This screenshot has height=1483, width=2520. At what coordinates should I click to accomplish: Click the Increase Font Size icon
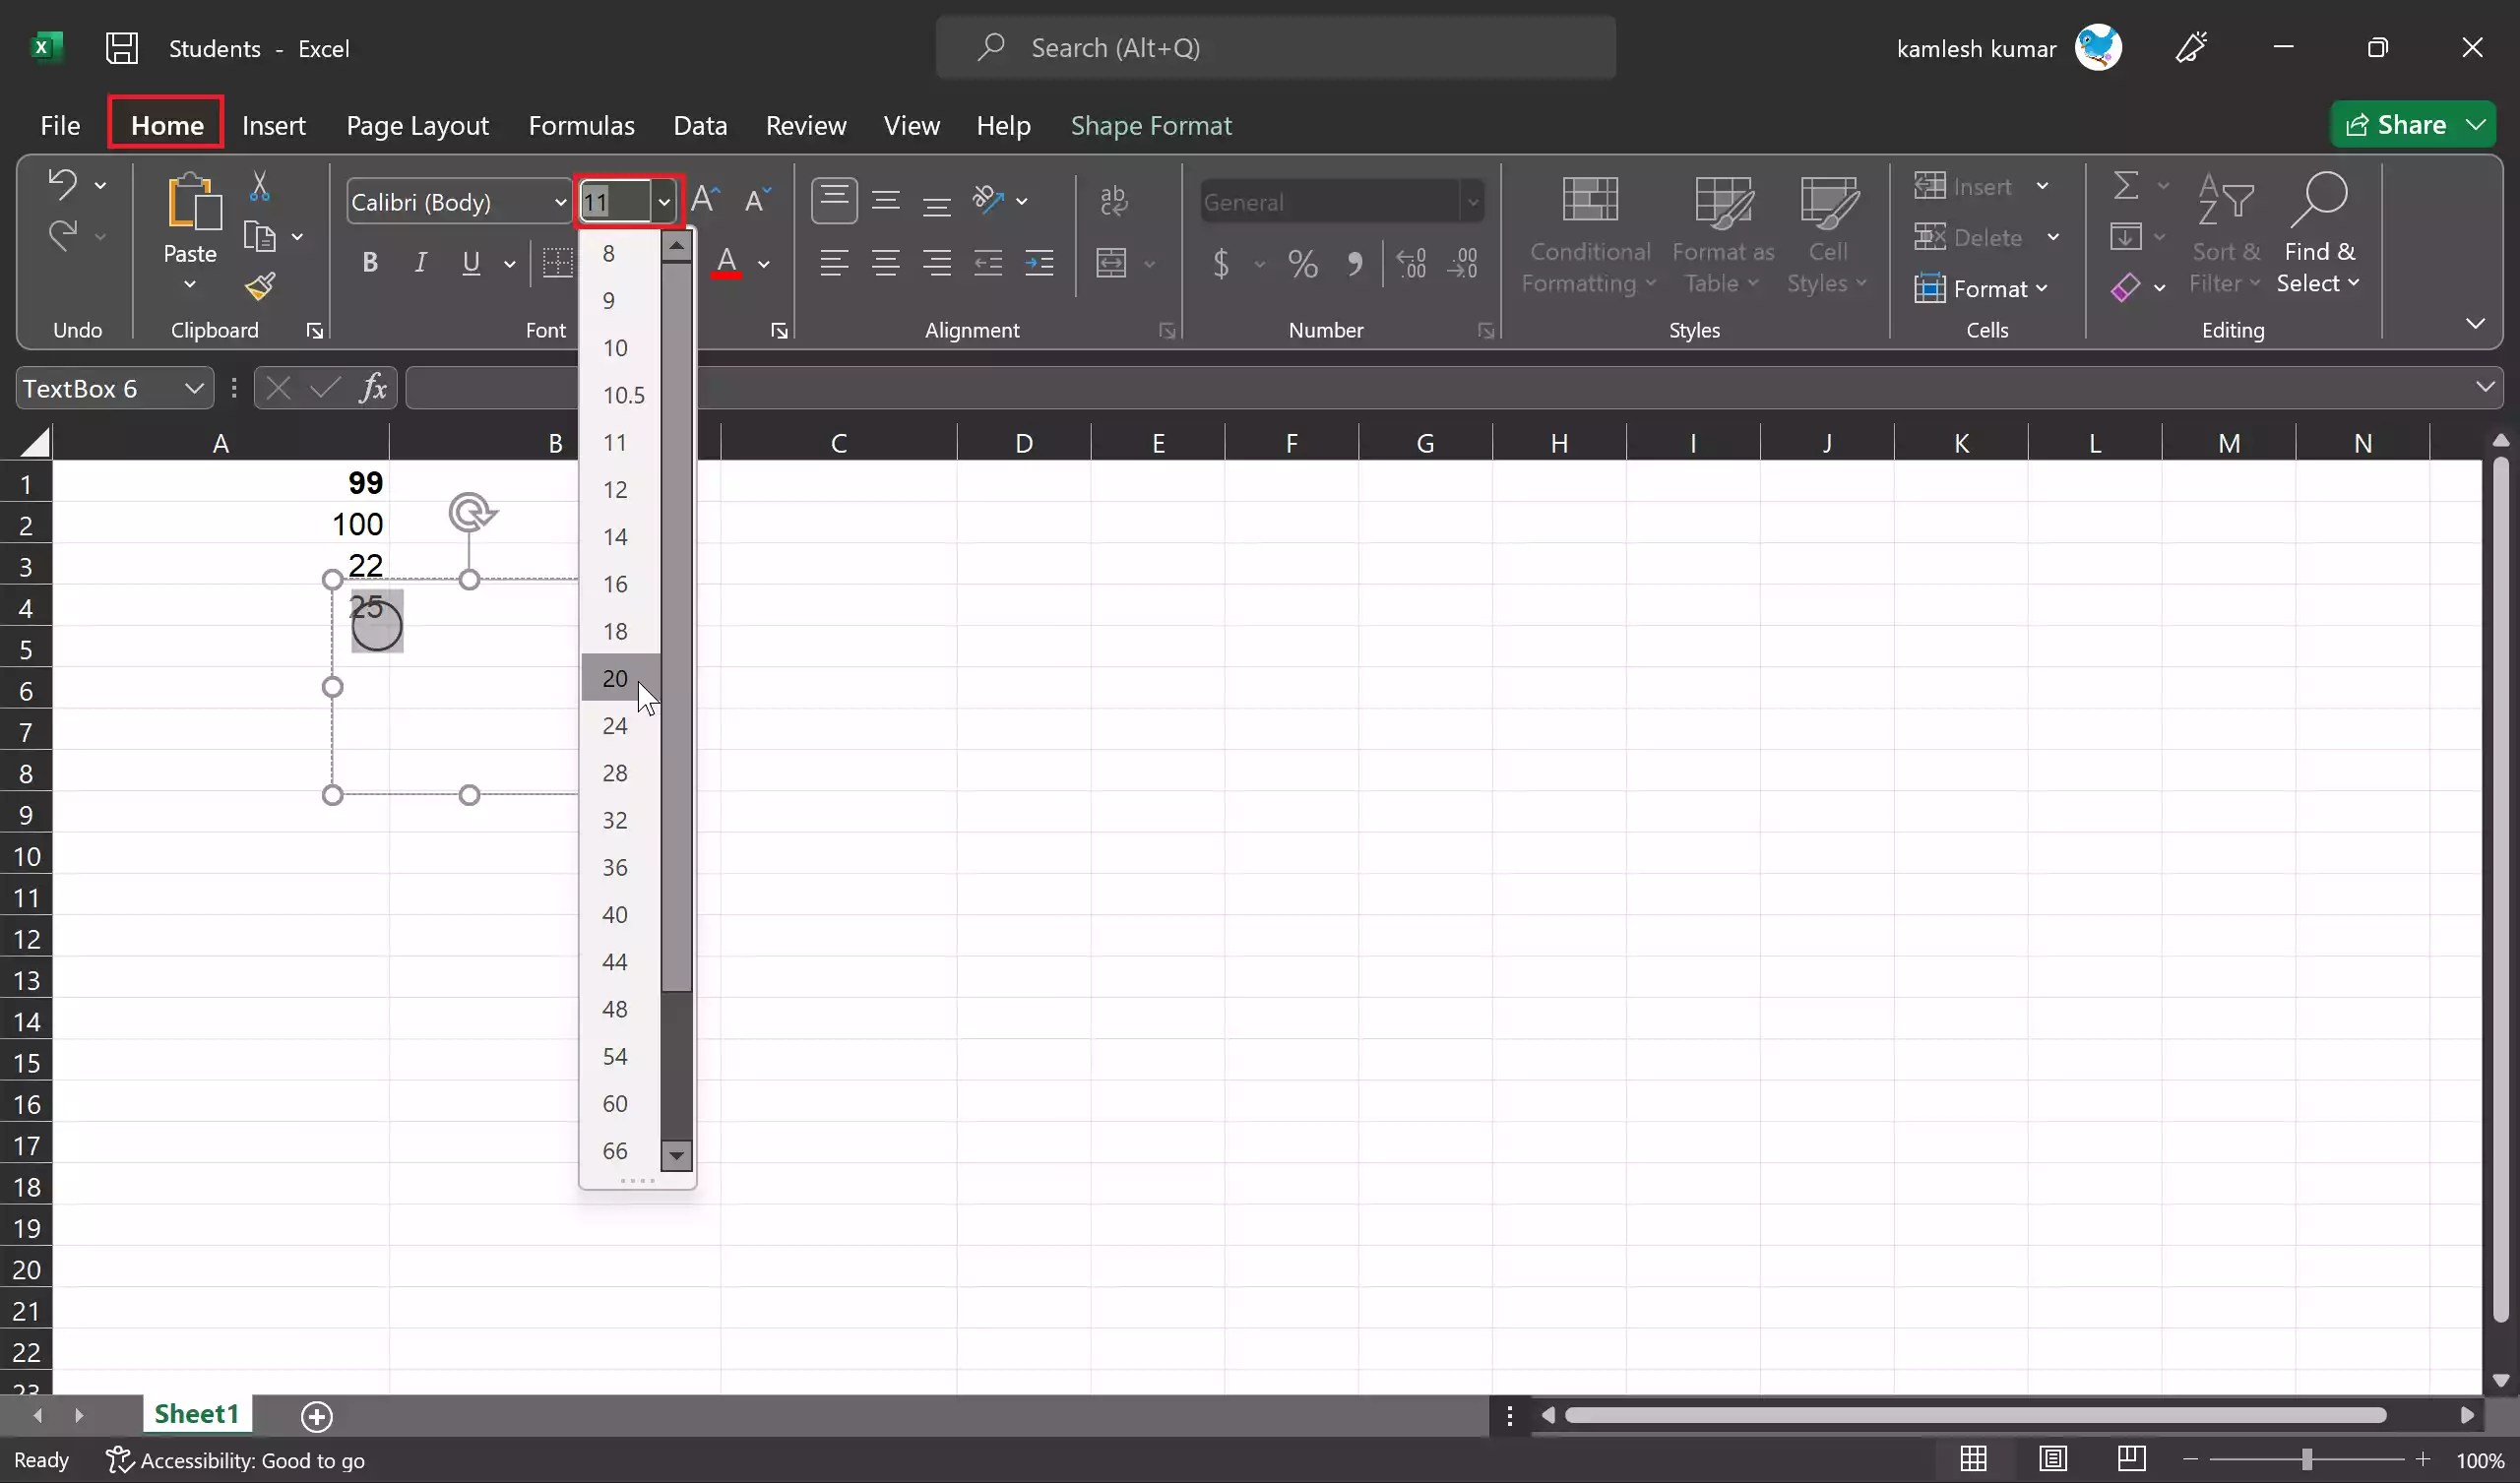[x=705, y=198]
